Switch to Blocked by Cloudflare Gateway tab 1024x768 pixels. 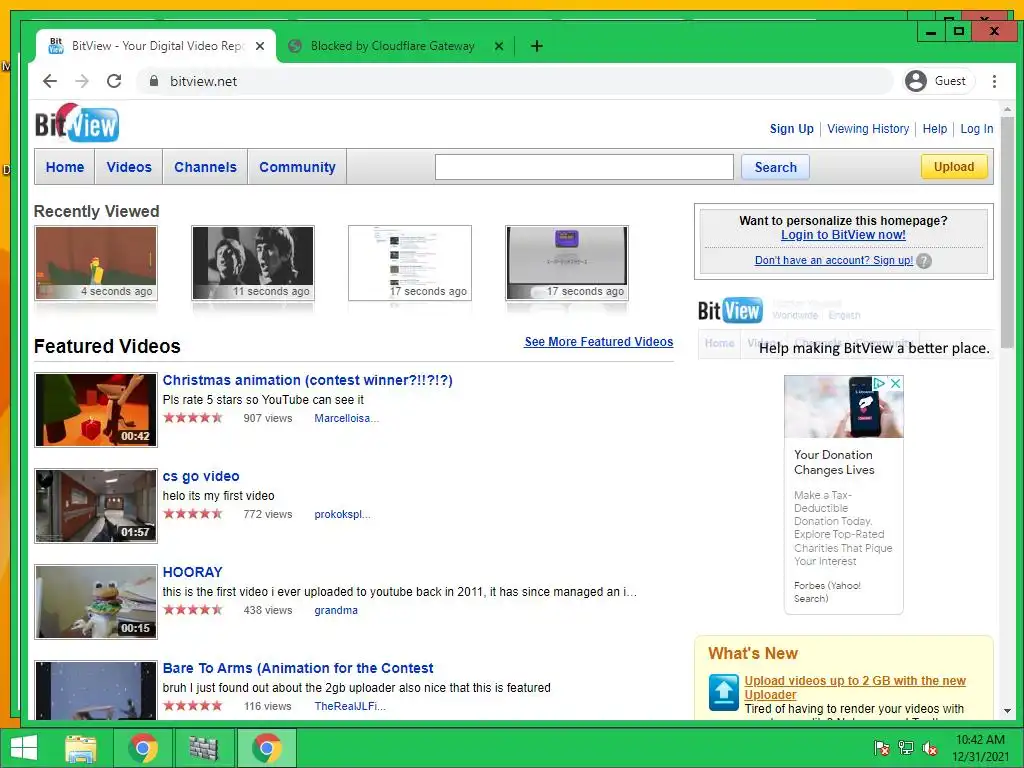point(392,46)
